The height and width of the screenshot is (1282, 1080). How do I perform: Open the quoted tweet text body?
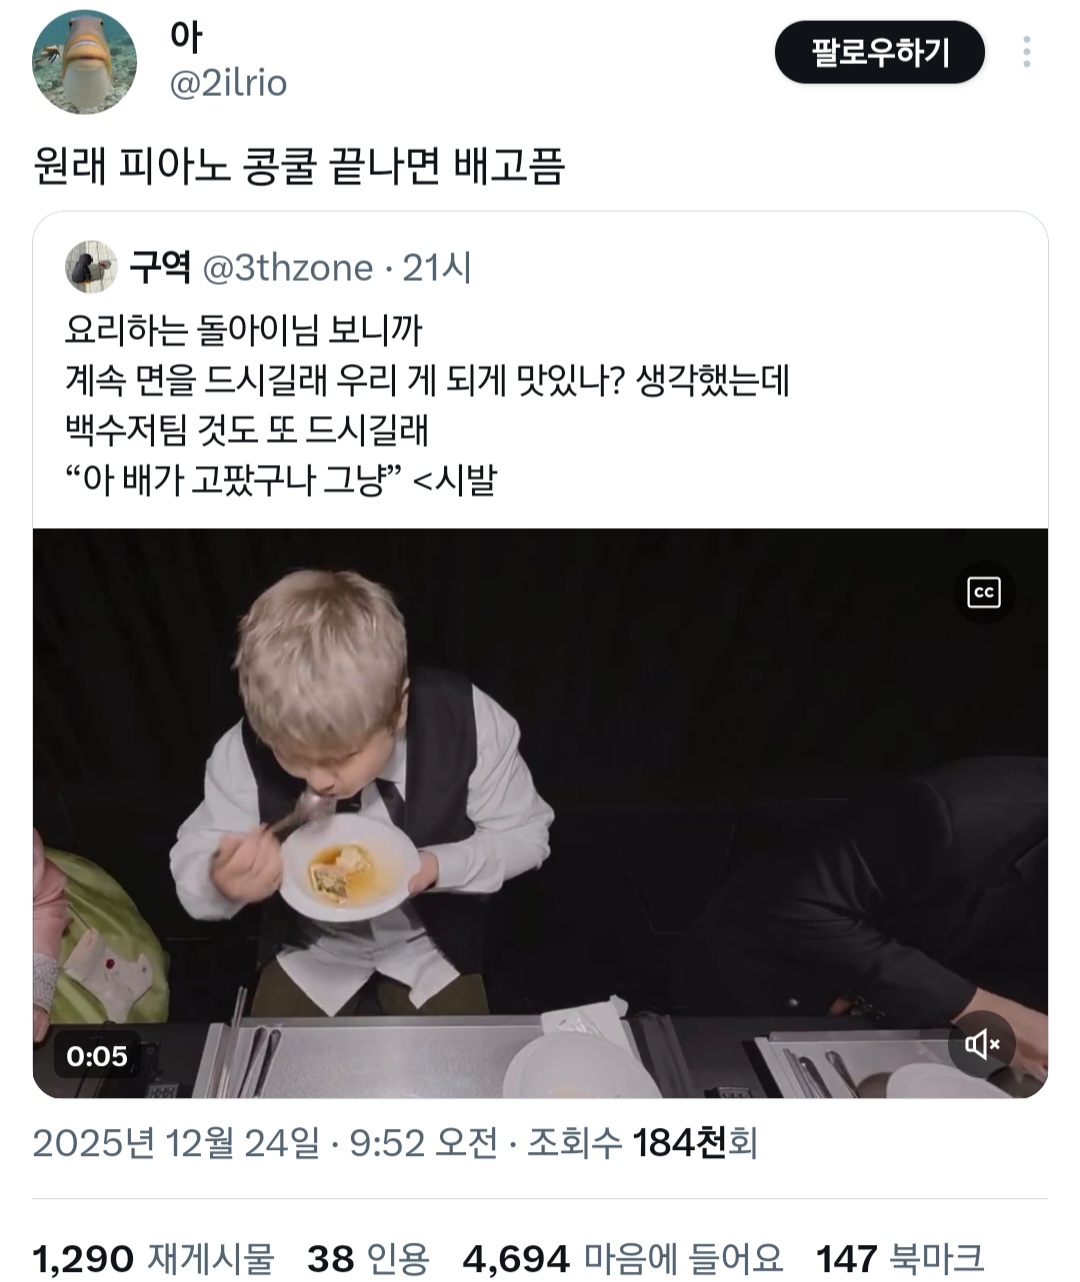pyautogui.click(x=428, y=405)
